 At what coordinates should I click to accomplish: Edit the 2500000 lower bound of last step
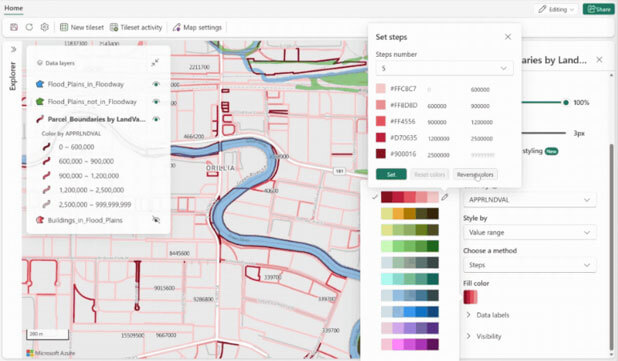[x=438, y=155]
